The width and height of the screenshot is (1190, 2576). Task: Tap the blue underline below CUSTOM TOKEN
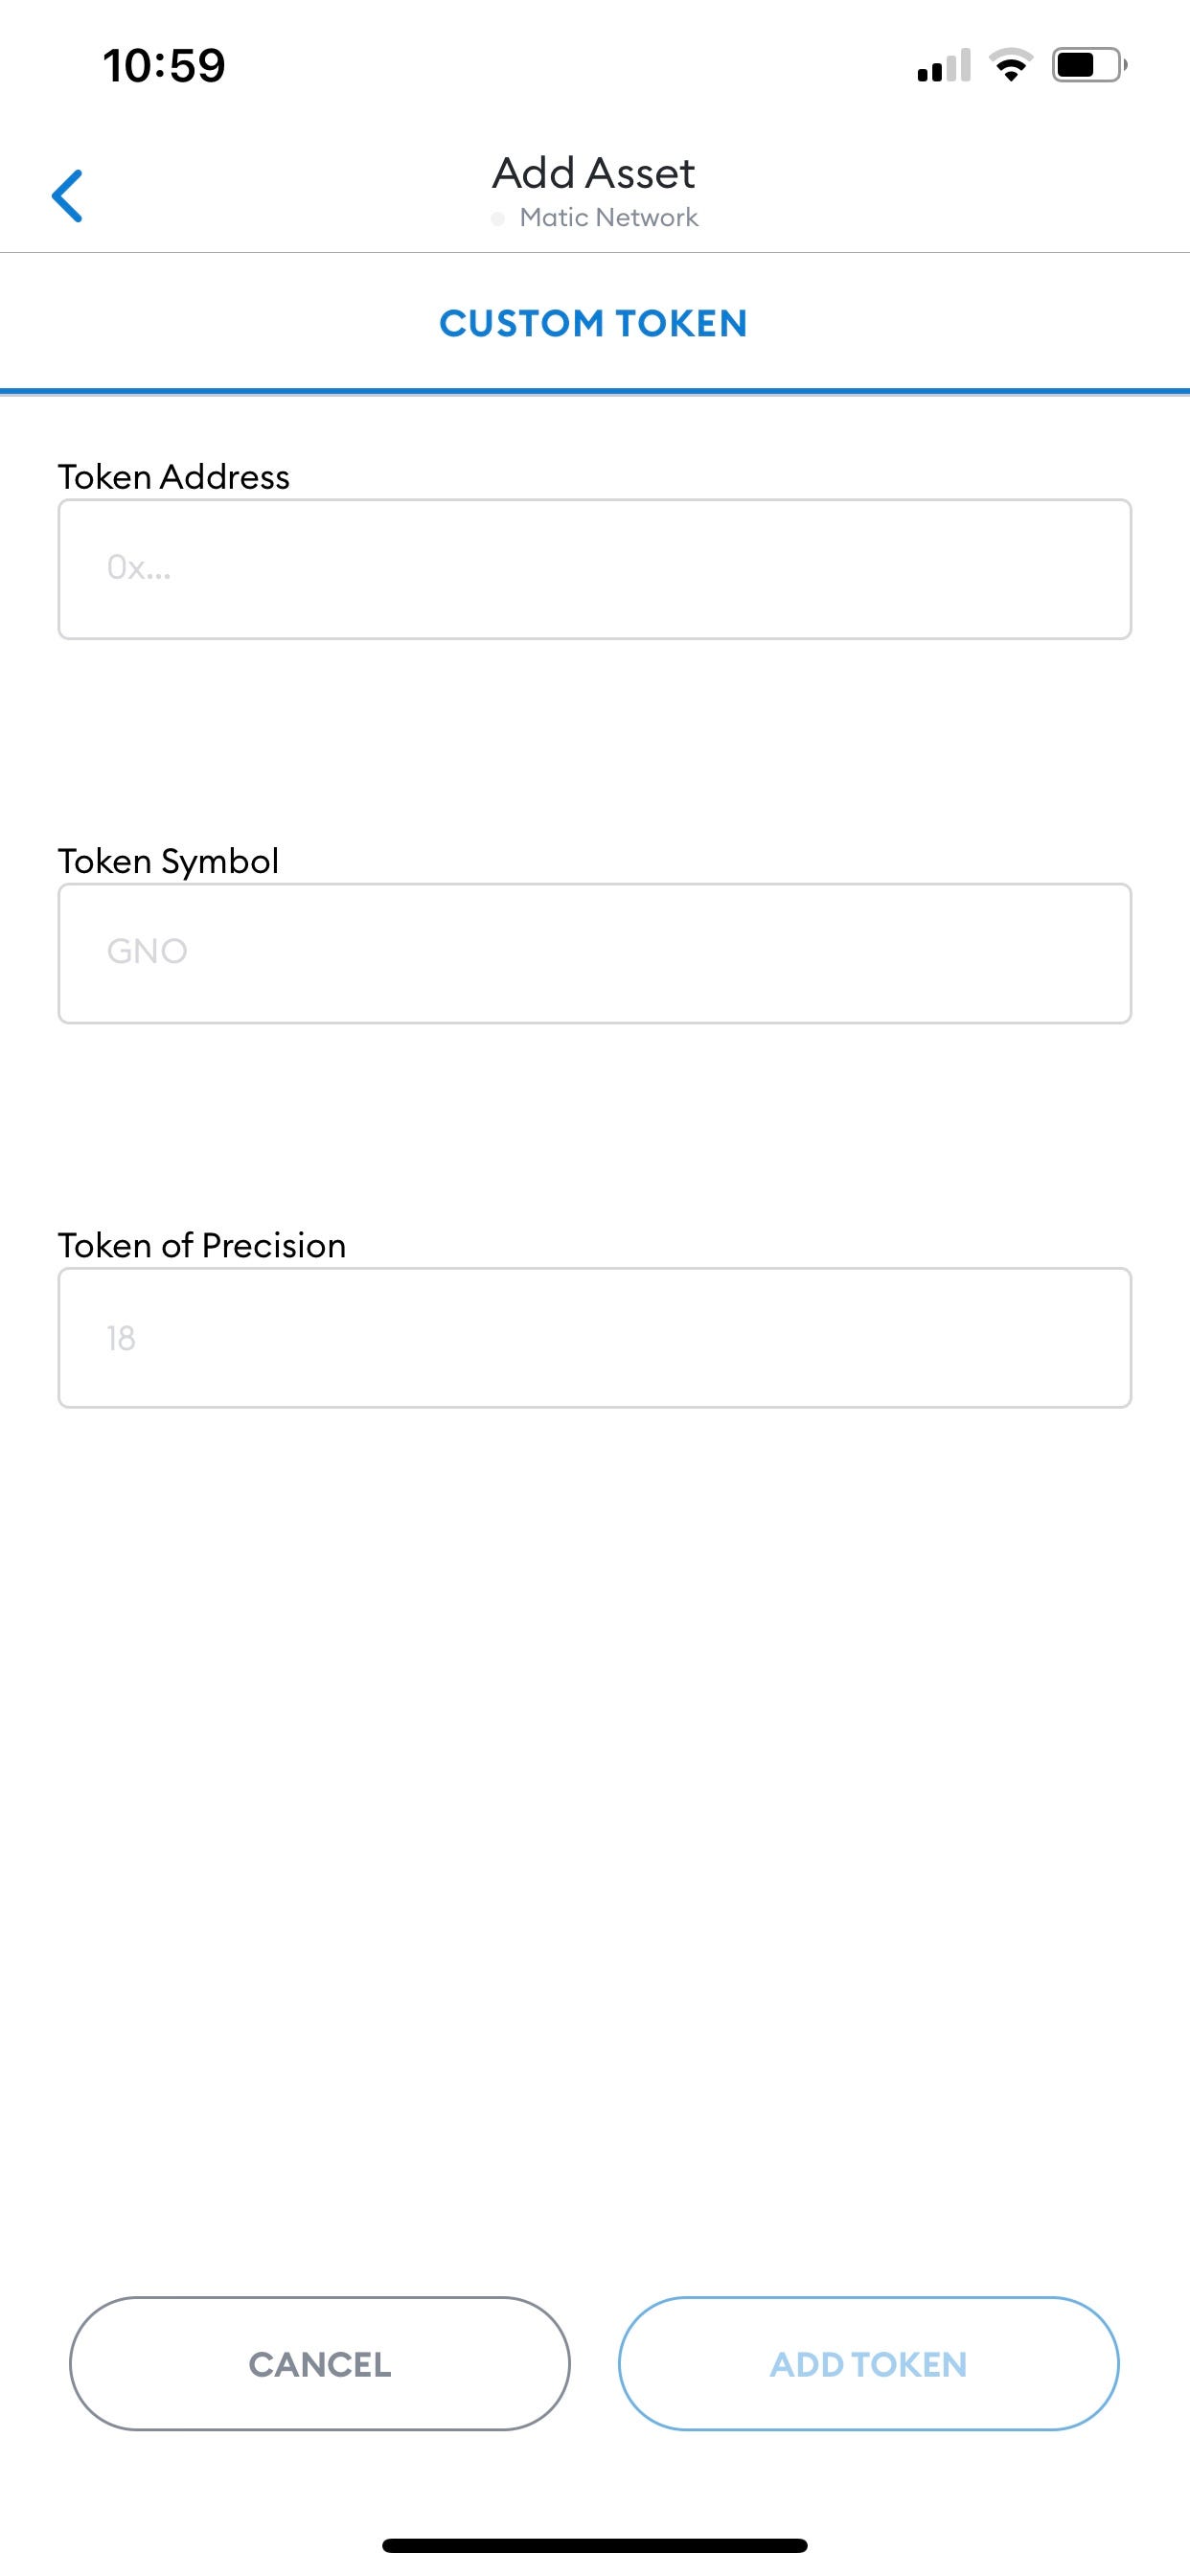(595, 391)
